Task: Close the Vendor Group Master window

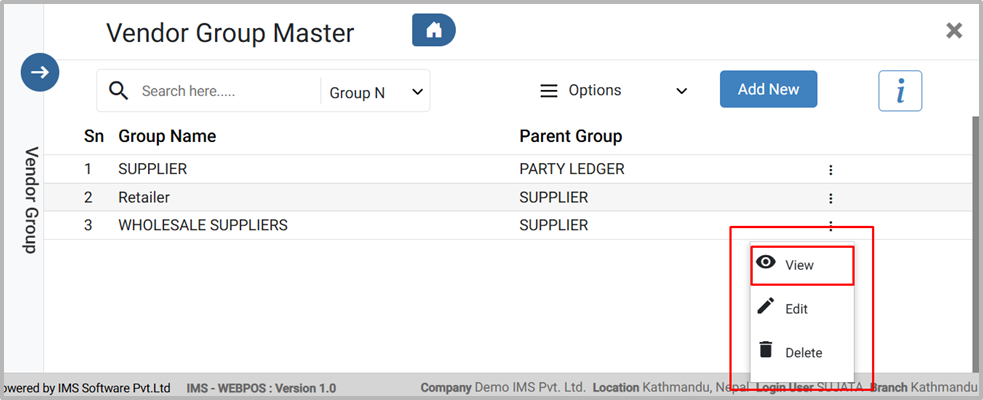Action: pos(954,31)
